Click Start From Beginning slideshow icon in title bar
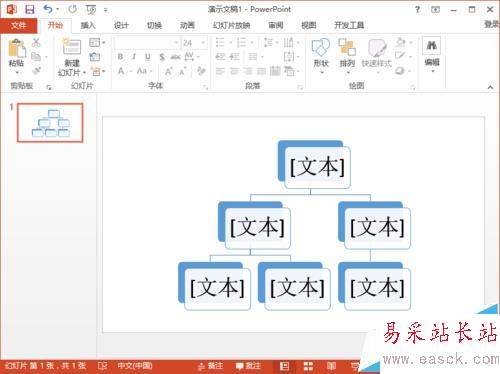 pos(91,10)
